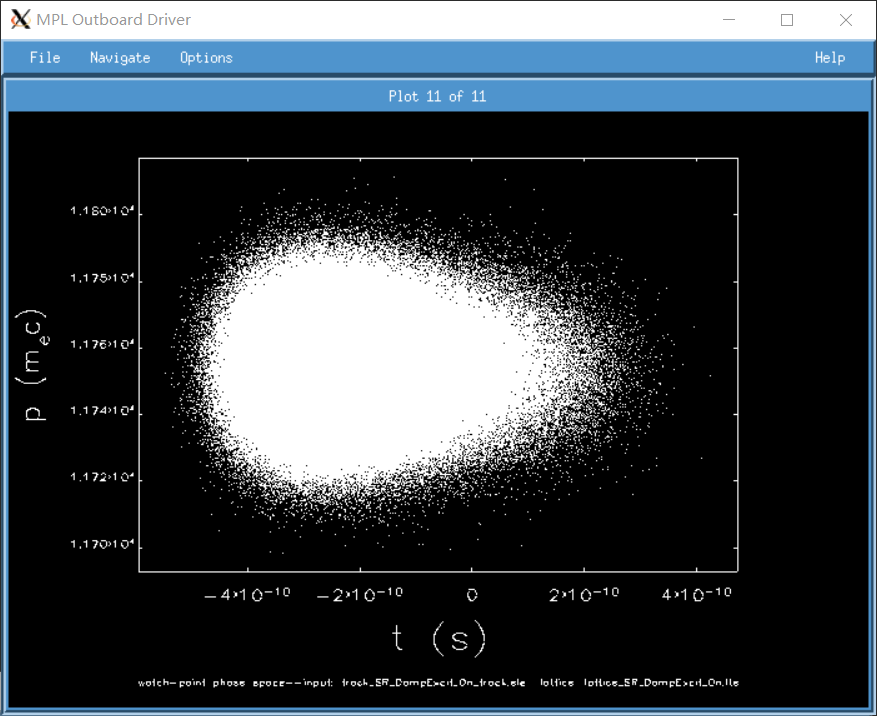
Task: Close the MPL Outboard Driver window
Action: (x=843, y=20)
